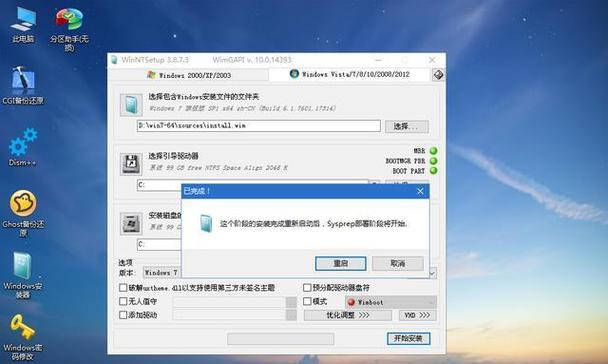Launch the CGI备份还原 desktop icon
Screen dimensions: 608x364
click(x=23, y=85)
